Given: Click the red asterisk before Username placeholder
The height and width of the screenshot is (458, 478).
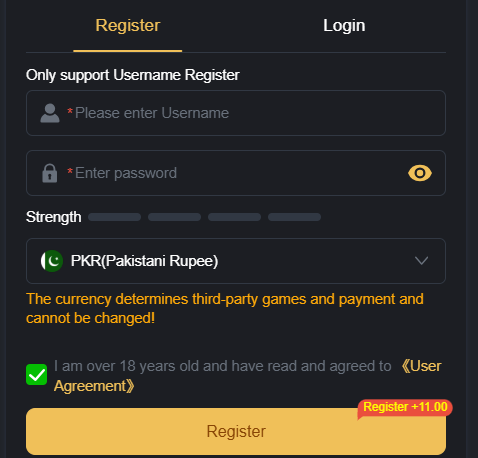Looking at the screenshot, I should [70, 111].
